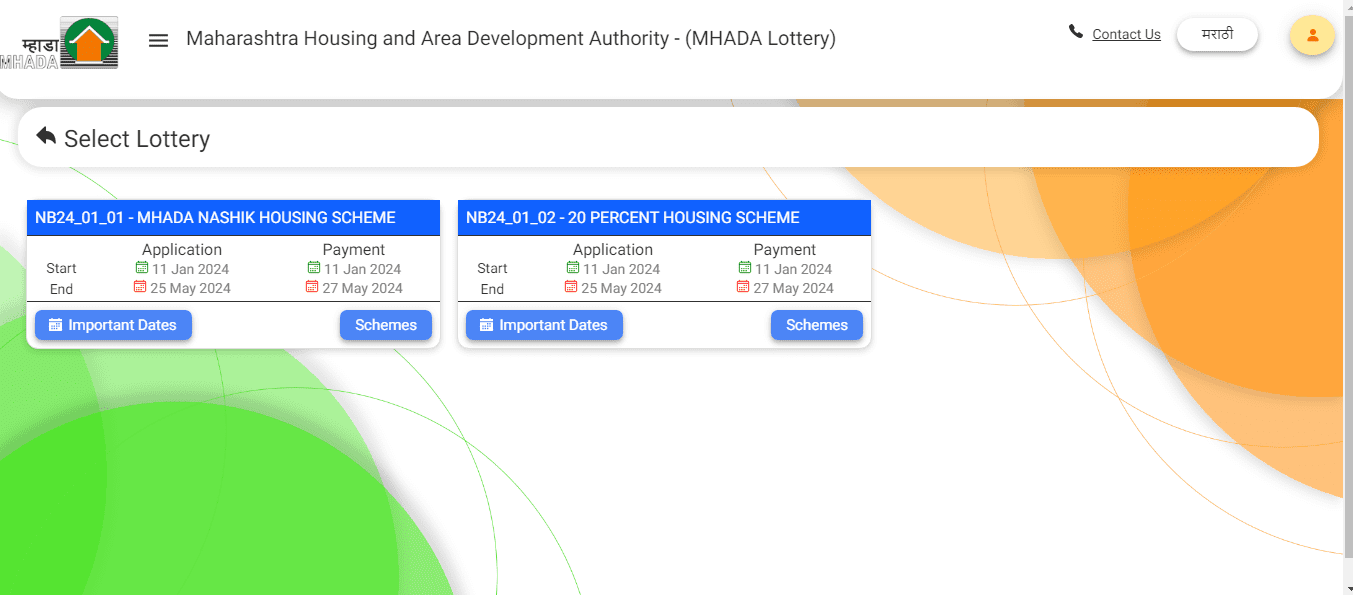Click calendar icon on 20 Percent Important Dates button
1353x595 pixels.
[x=486, y=325]
